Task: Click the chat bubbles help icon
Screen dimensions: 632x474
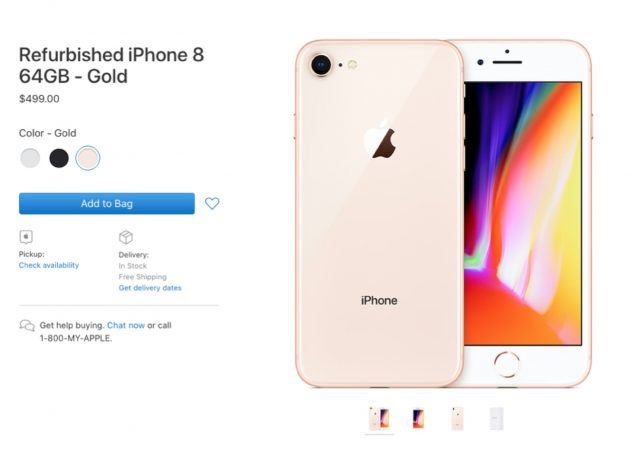Action: [x=27, y=325]
